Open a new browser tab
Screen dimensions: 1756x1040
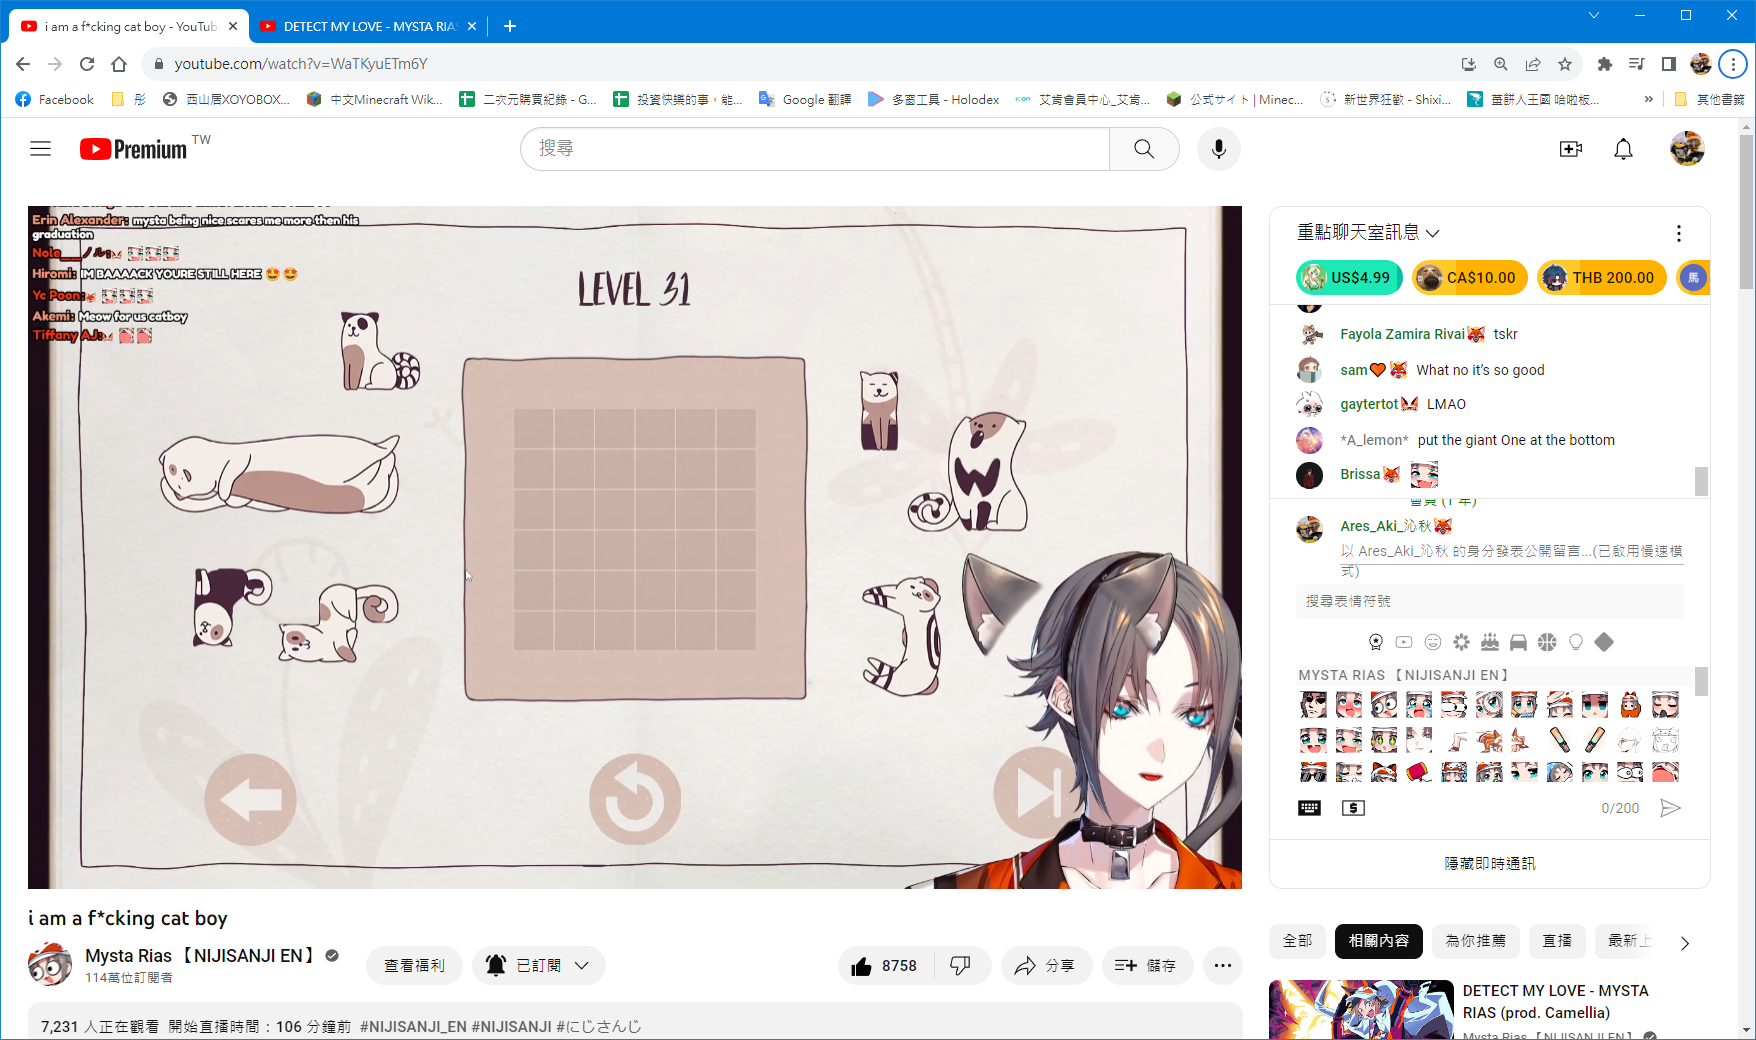(509, 26)
